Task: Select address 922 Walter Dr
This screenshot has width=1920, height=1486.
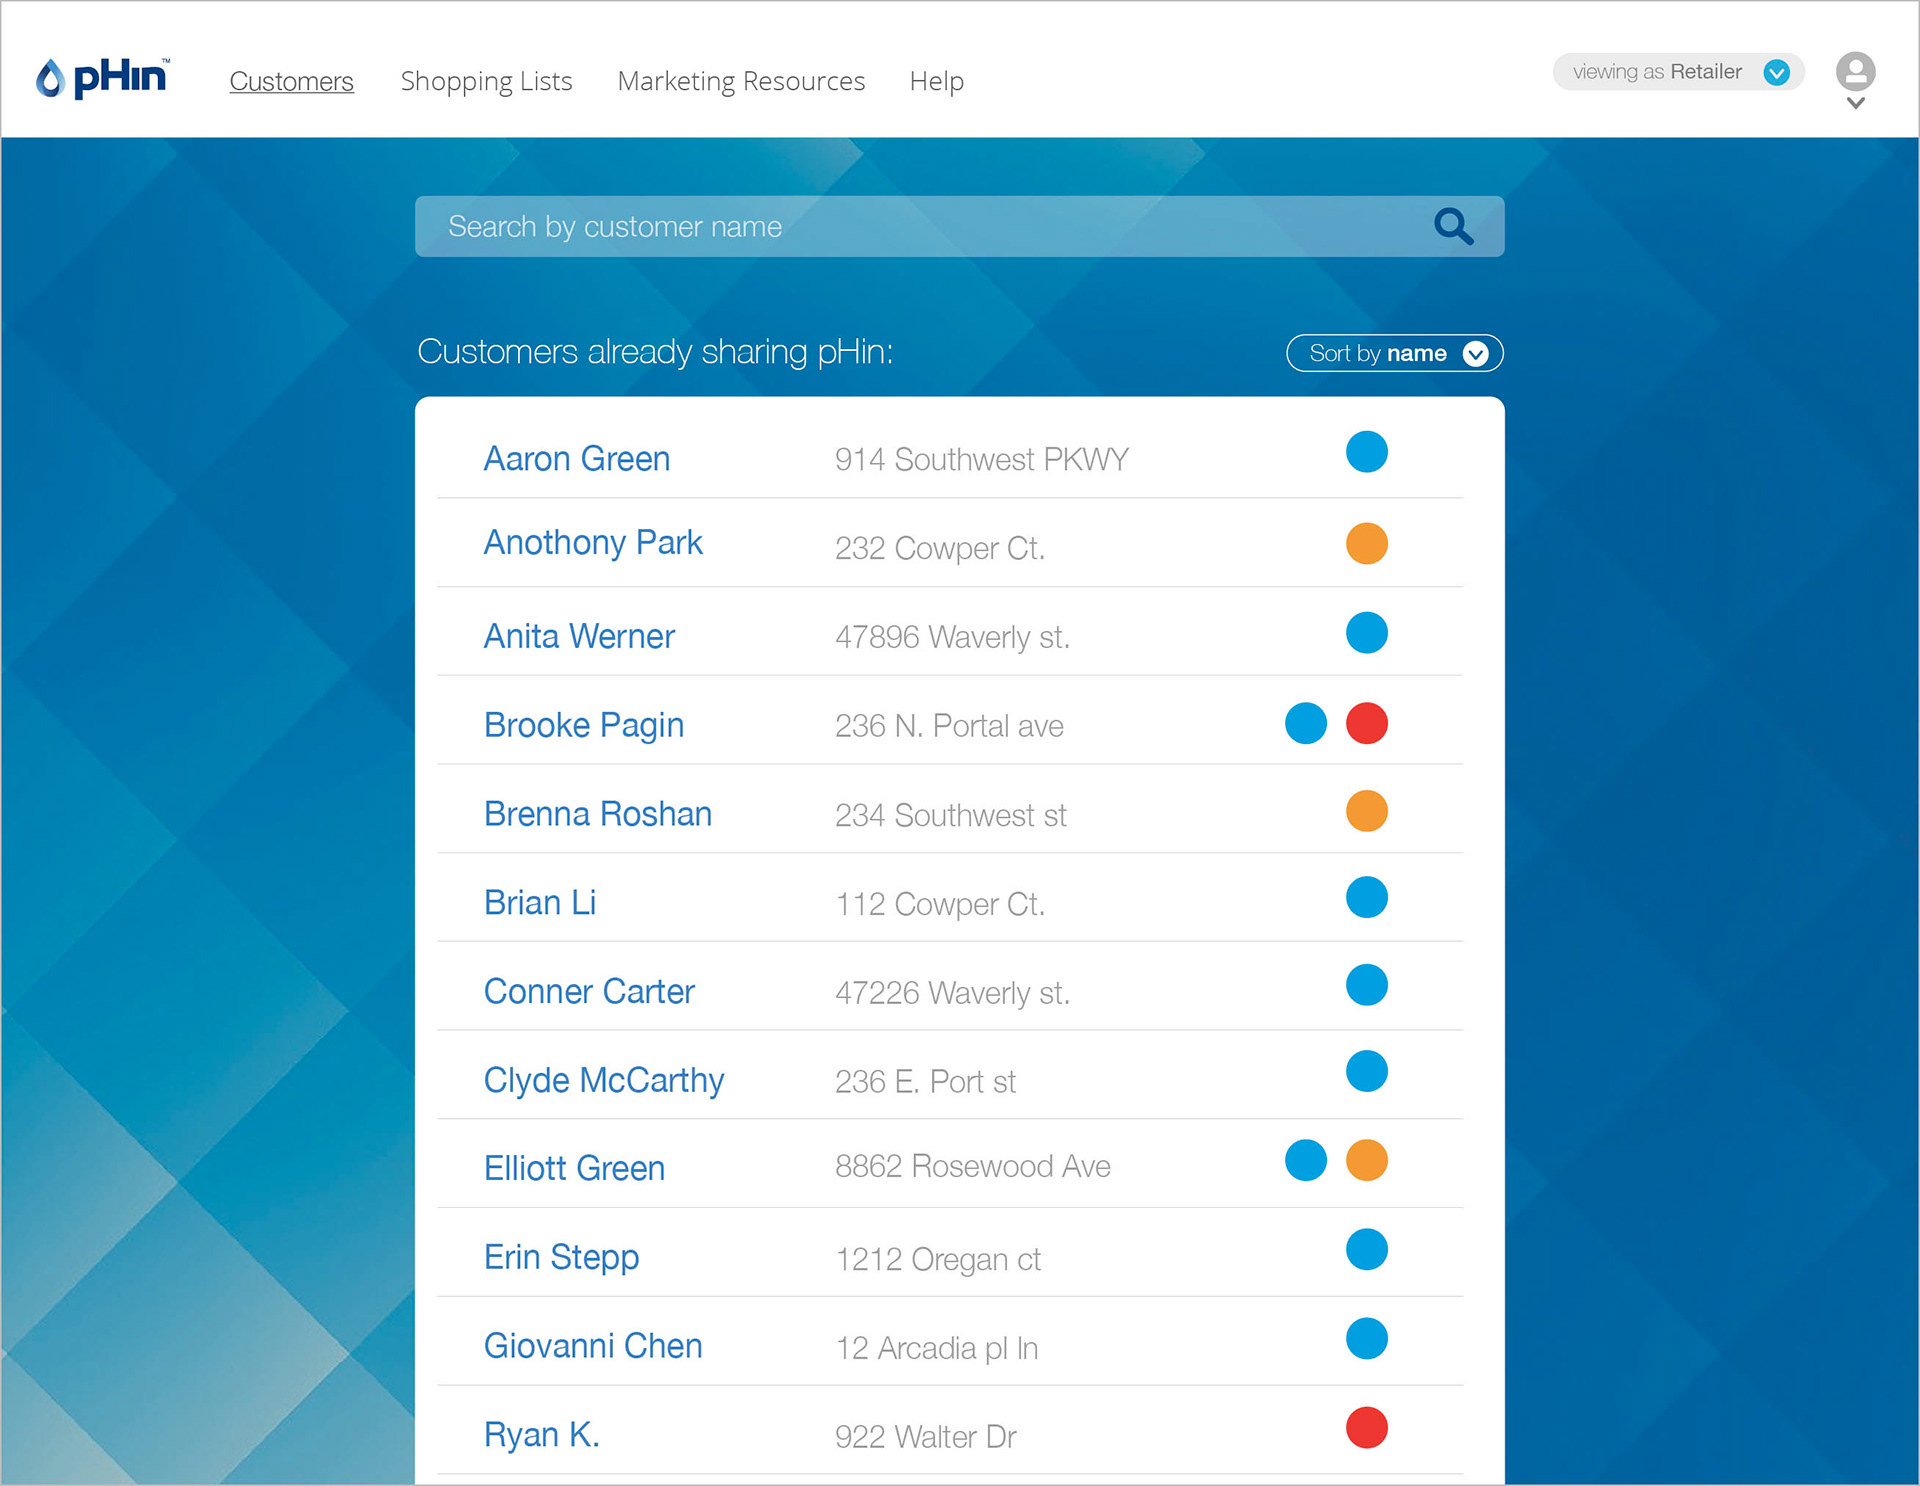Action: [x=926, y=1437]
